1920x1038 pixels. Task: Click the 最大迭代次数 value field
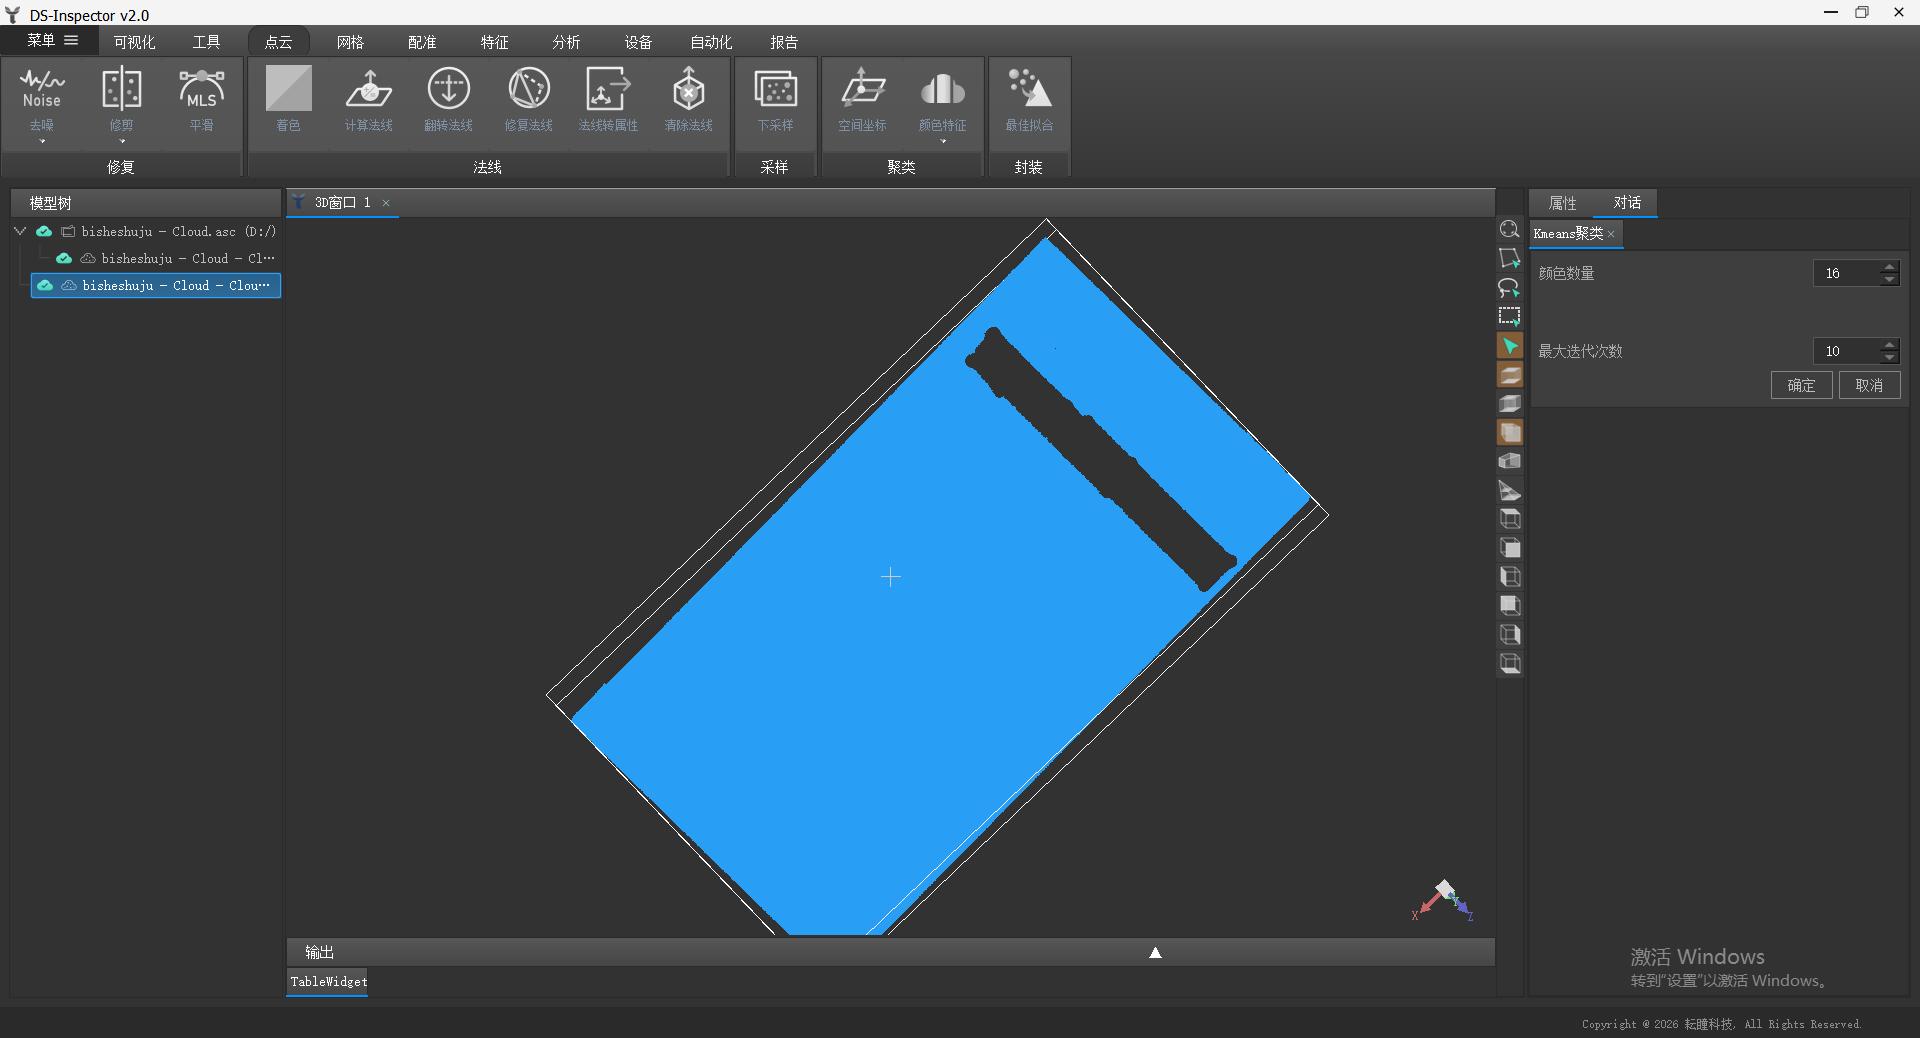tap(1846, 351)
